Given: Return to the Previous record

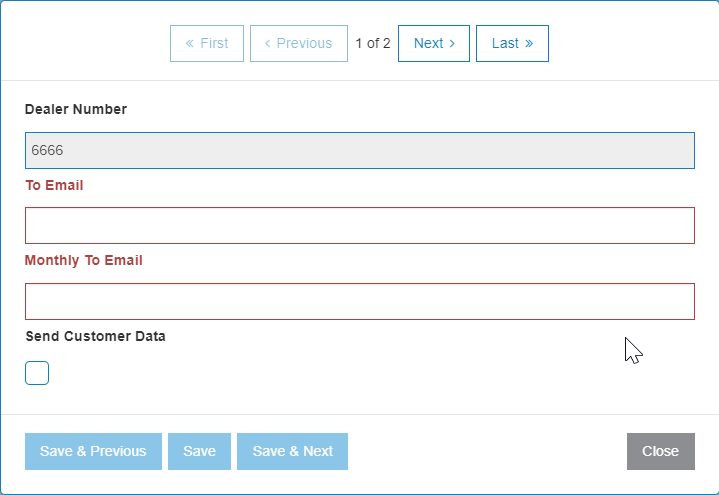Looking at the screenshot, I should tap(299, 44).
